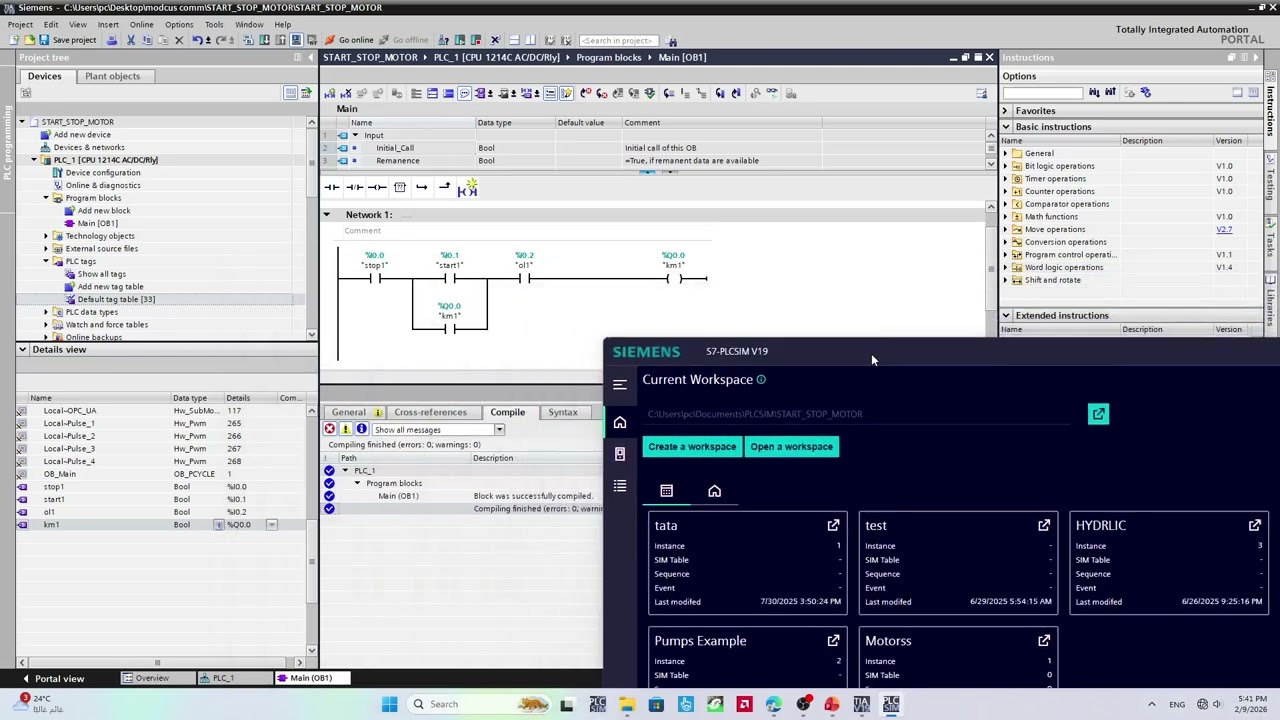Collapse Basic instructions section
This screenshot has height=720, width=1280.
tap(1006, 127)
